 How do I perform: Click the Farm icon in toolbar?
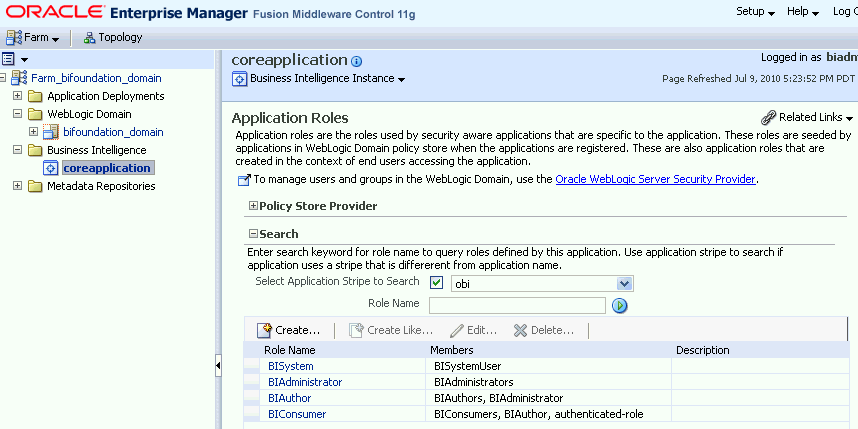point(14,38)
